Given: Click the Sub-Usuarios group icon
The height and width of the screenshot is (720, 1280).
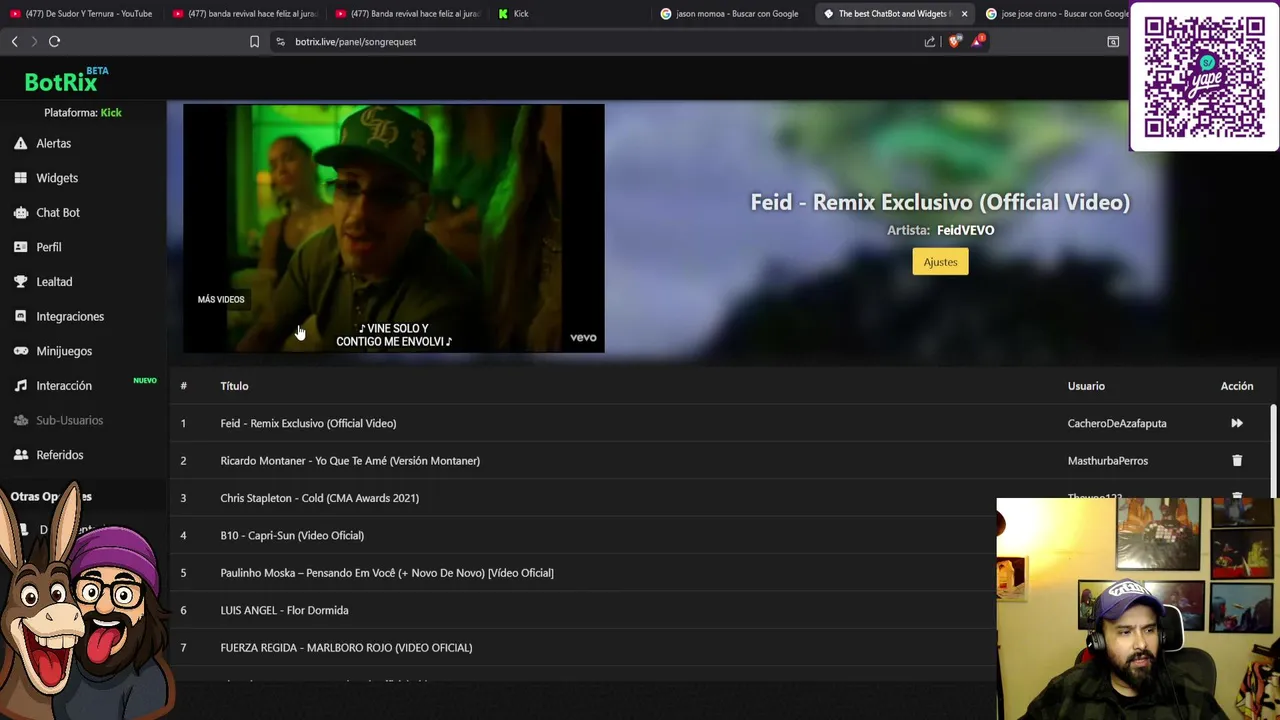Looking at the screenshot, I should pos(20,420).
